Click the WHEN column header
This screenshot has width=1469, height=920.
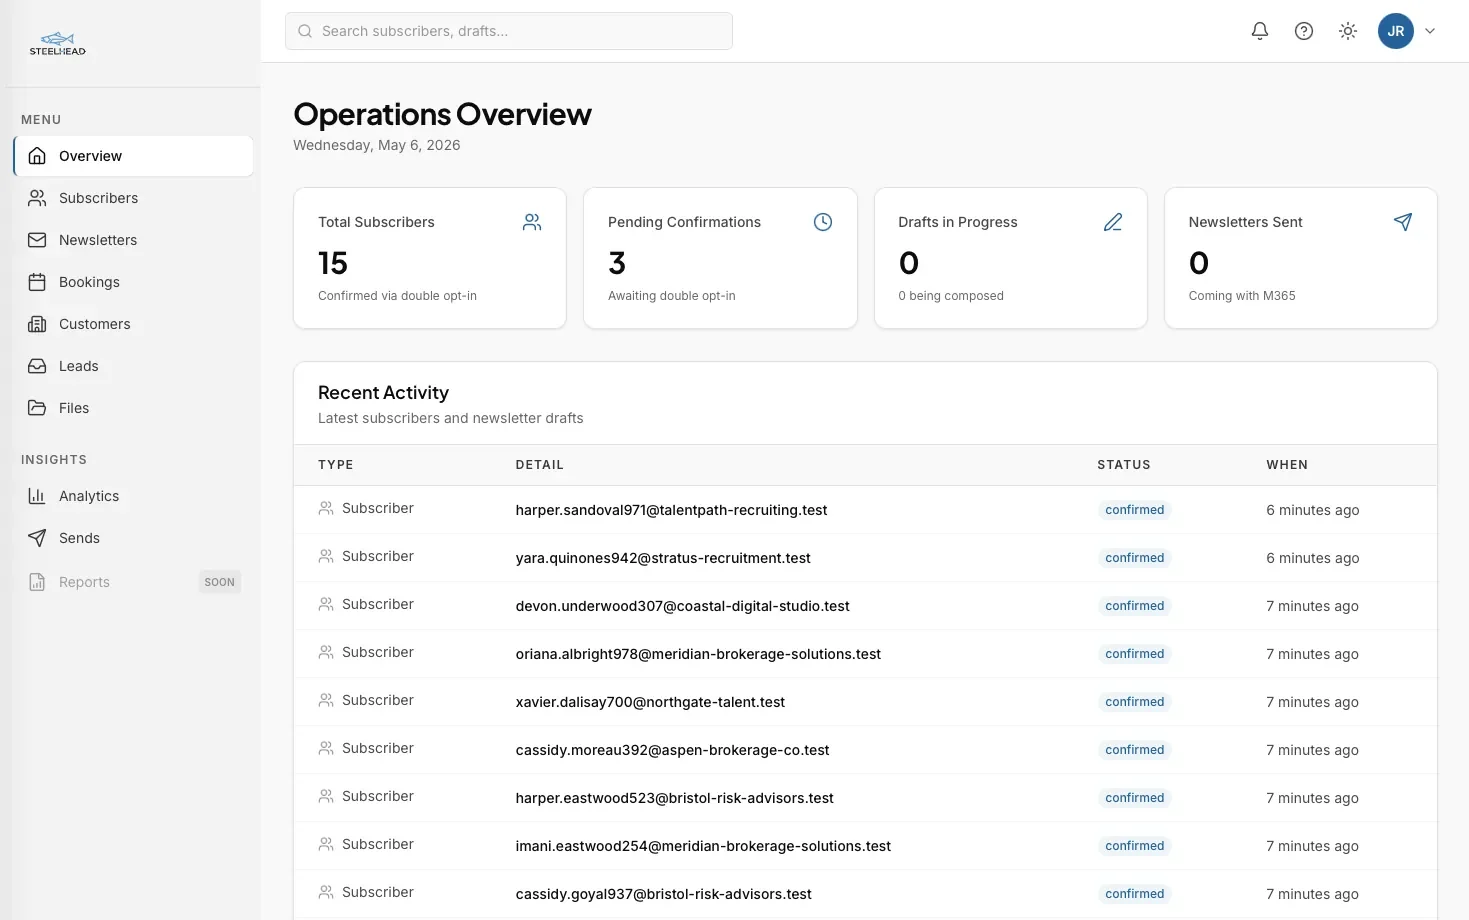(1287, 465)
